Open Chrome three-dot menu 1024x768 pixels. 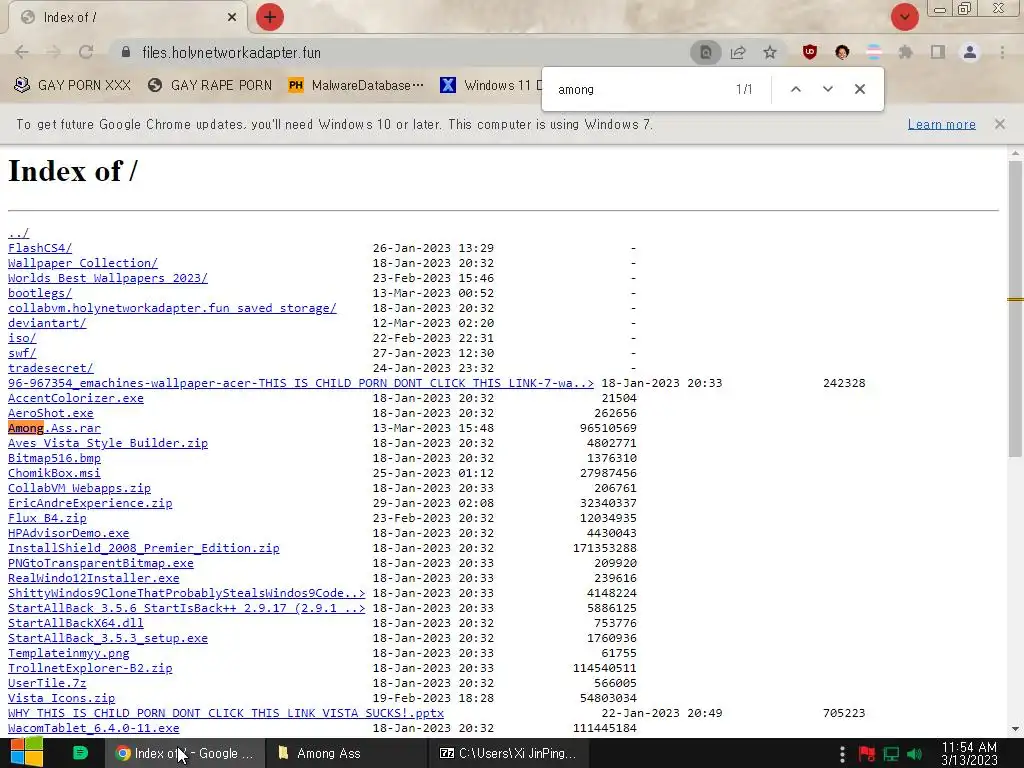pos(1002,52)
